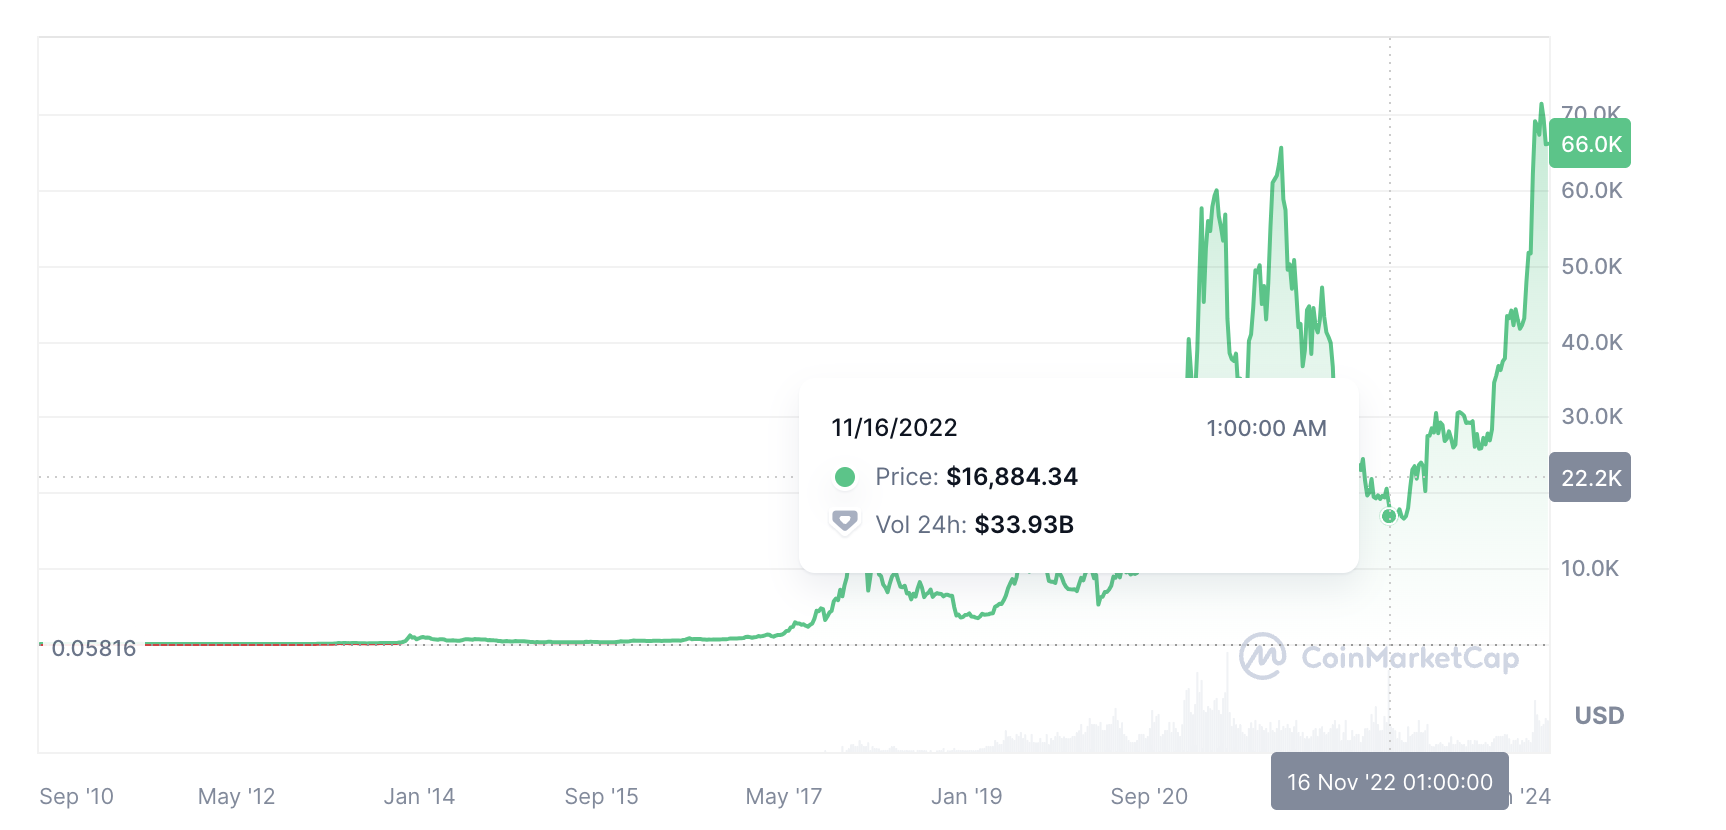This screenshot has height=830, width=1726.
Task: Select Sep '15 on the time axis
Action: 601,797
